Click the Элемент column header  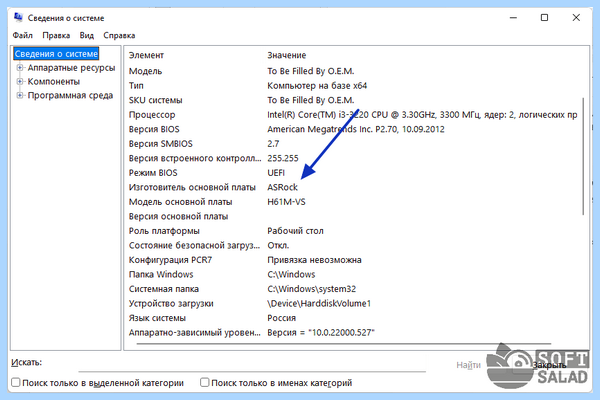(146, 56)
